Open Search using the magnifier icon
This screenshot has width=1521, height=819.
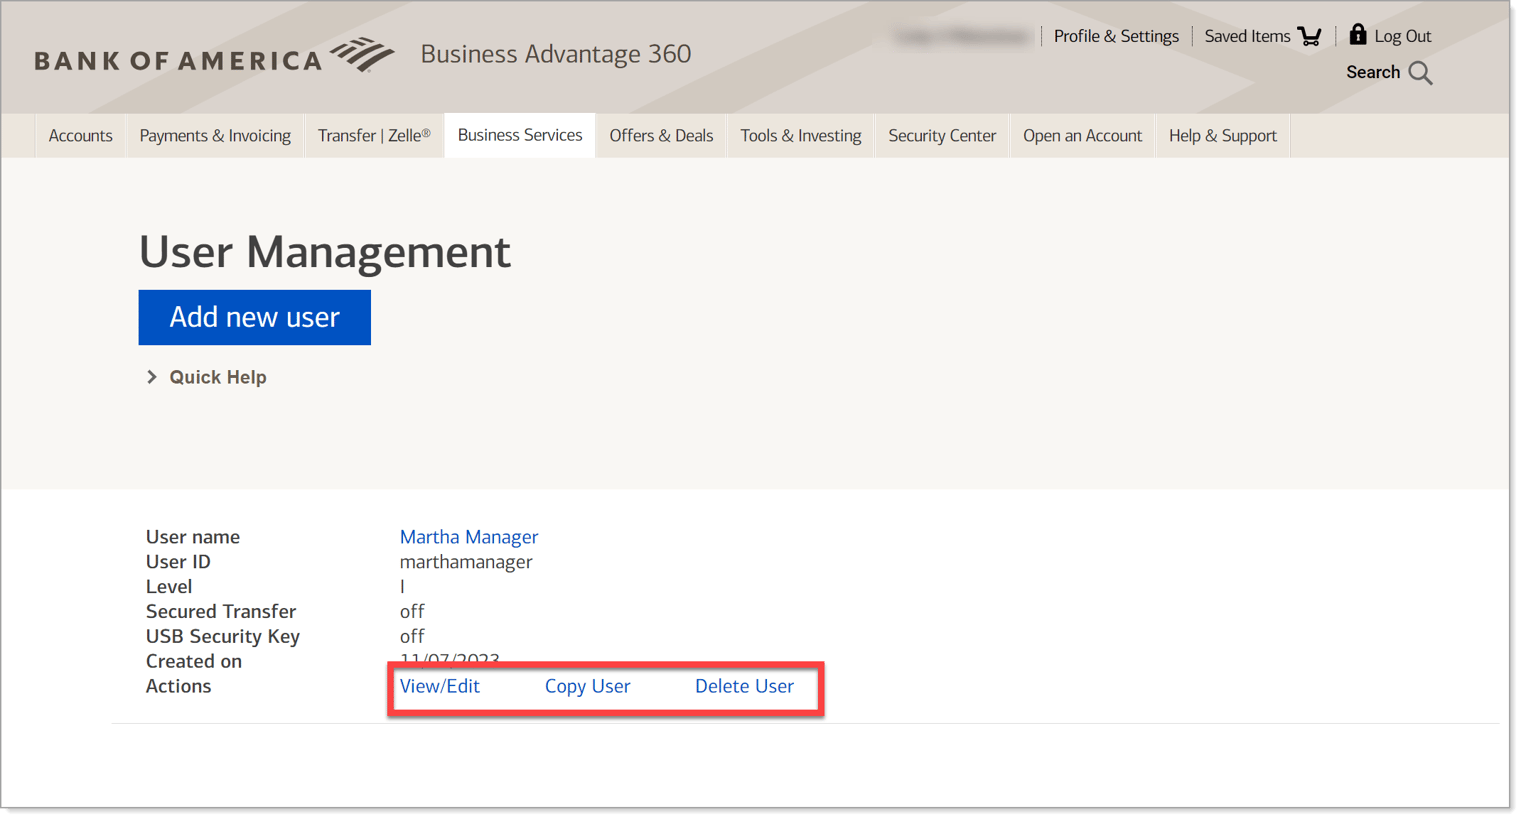[x=1420, y=72]
